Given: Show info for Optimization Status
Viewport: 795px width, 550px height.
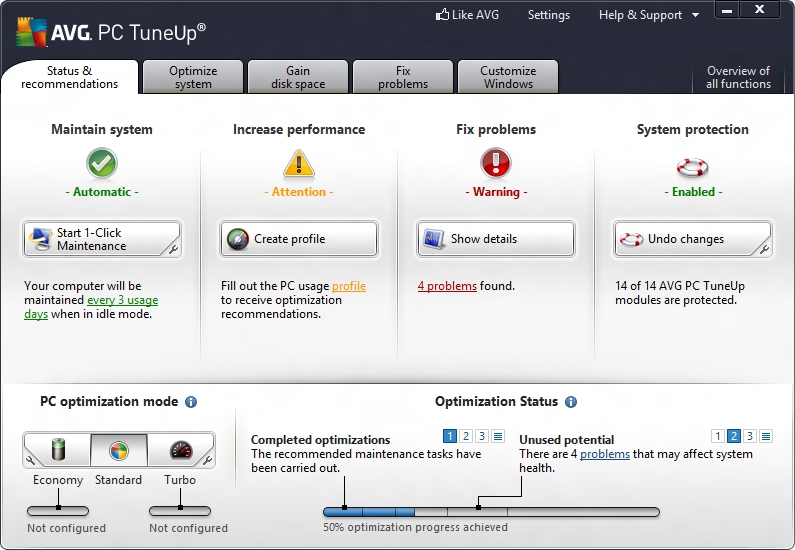Looking at the screenshot, I should (571, 402).
